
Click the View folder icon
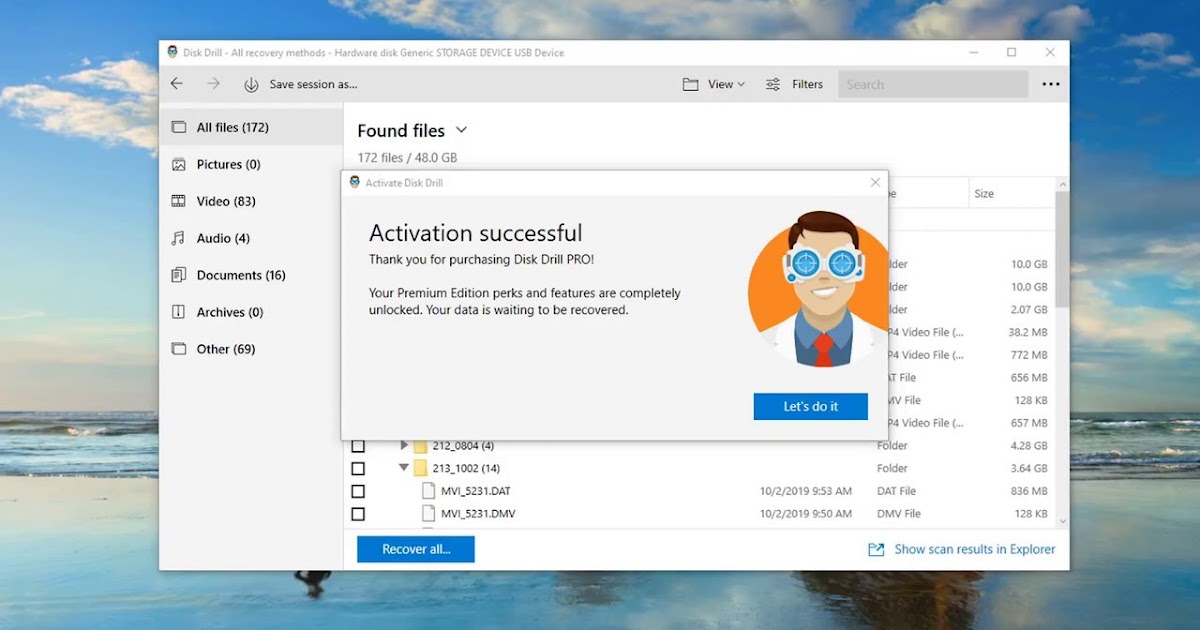(690, 85)
